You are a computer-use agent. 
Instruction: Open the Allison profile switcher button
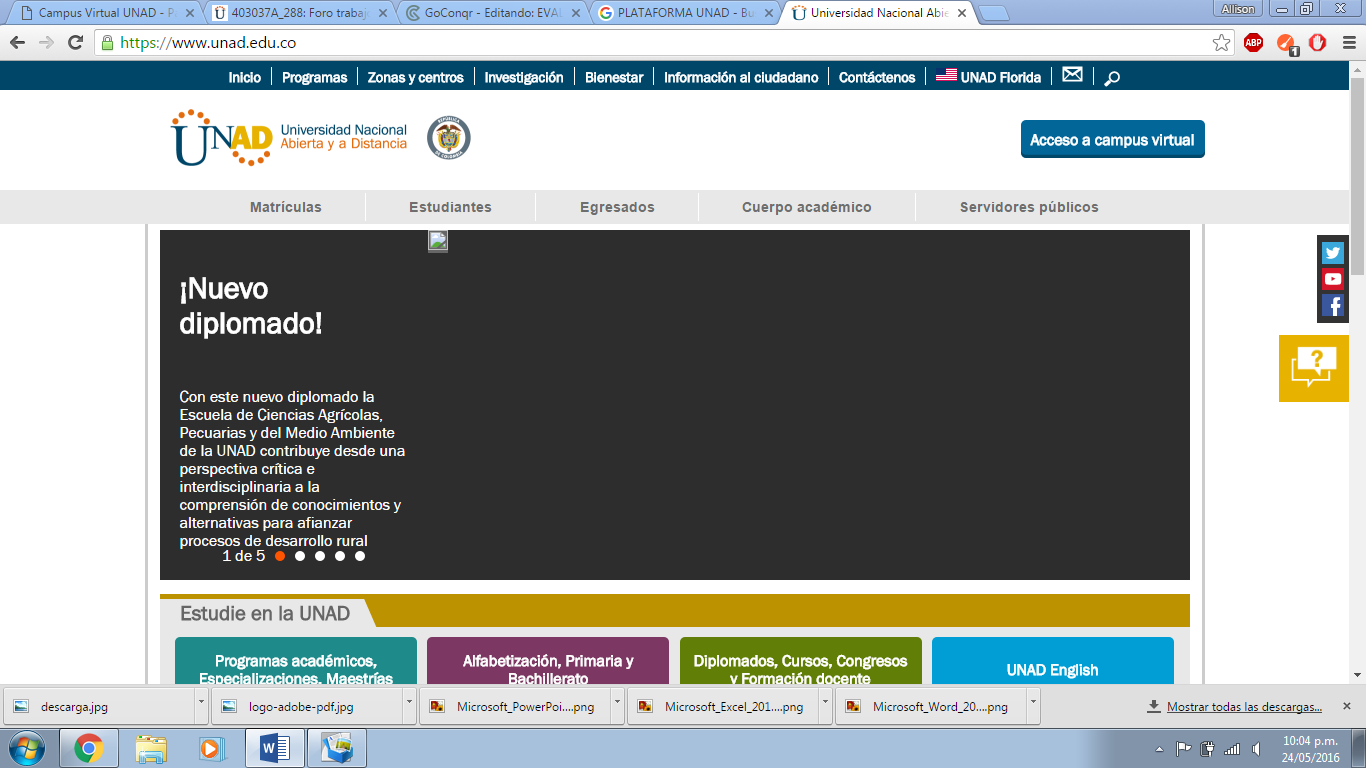click(x=1238, y=9)
